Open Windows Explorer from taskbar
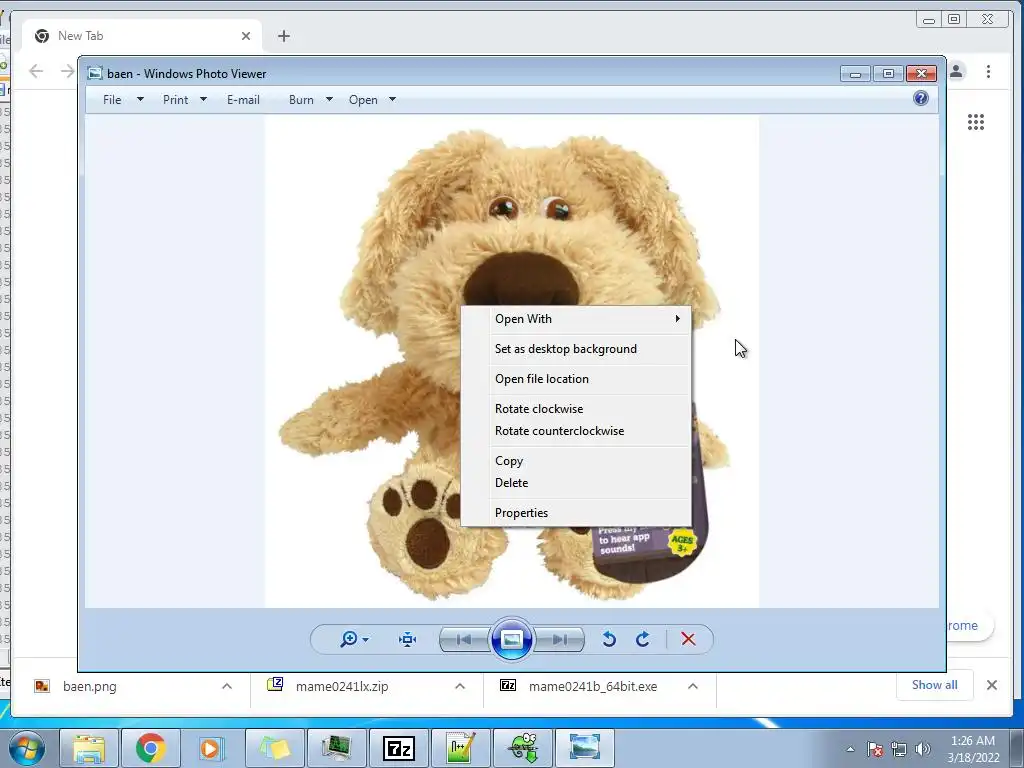Screen dimensions: 1024x768 click(x=89, y=748)
